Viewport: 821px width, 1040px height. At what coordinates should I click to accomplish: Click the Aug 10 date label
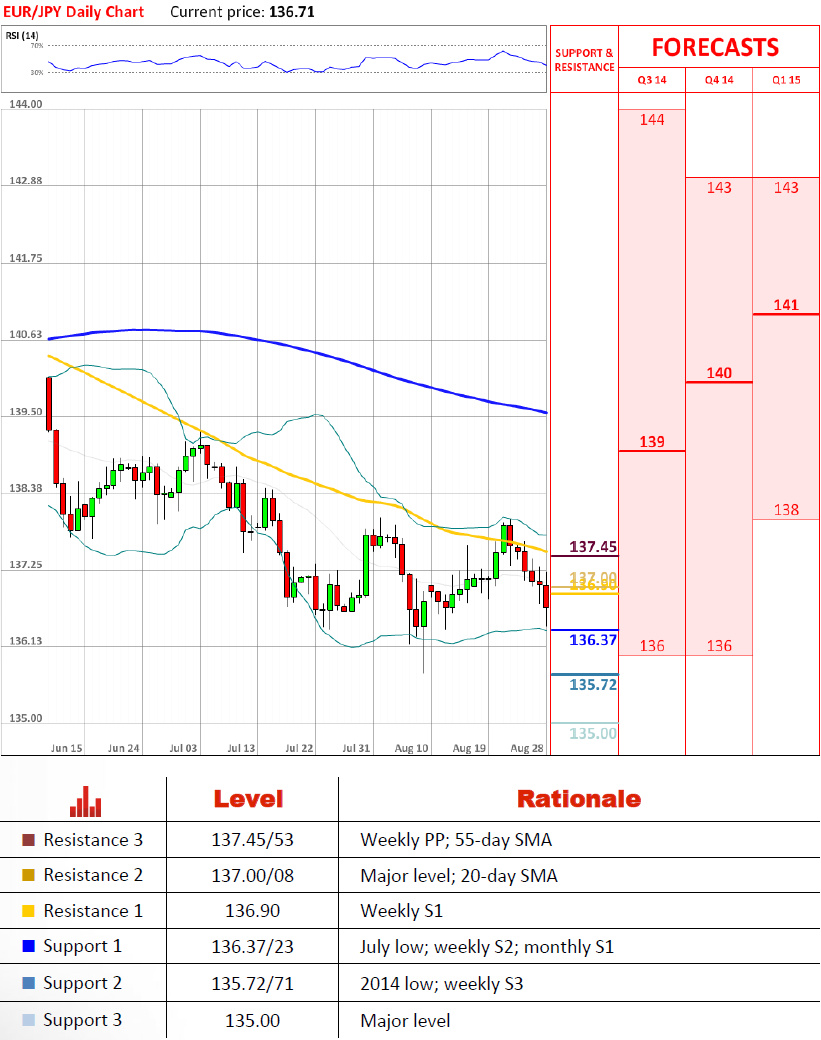point(411,748)
